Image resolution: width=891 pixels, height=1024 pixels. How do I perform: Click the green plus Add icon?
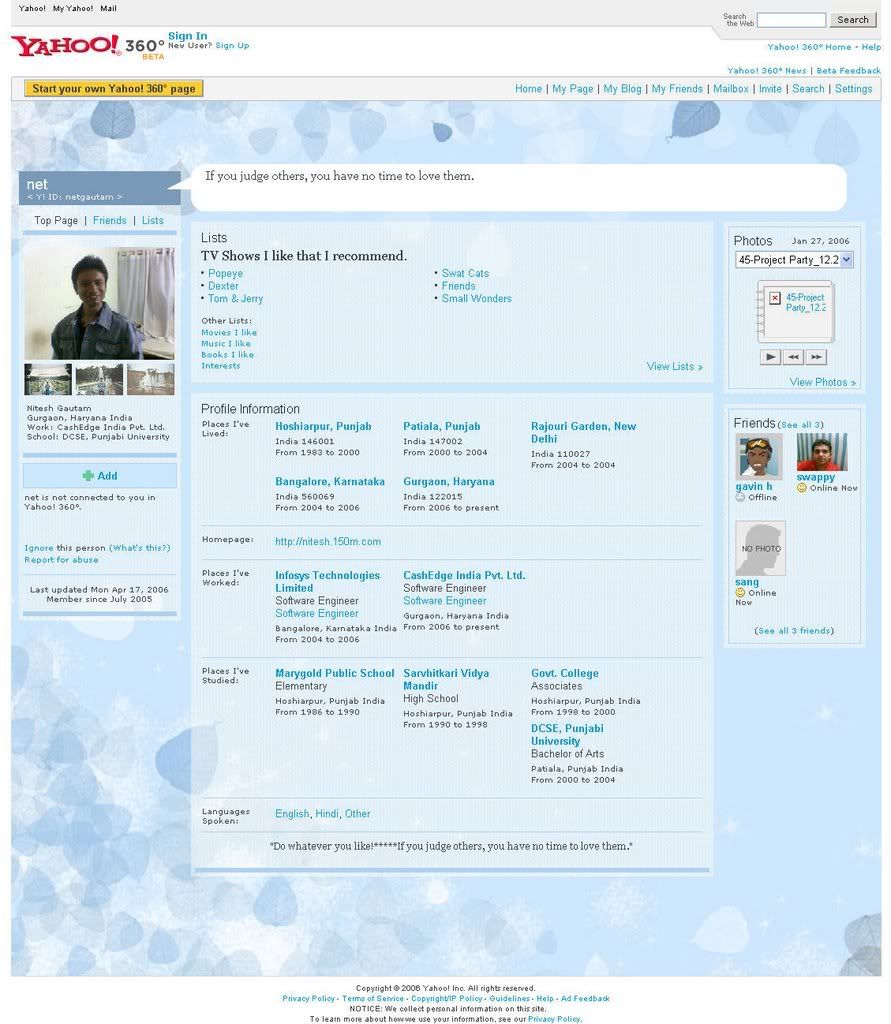pyautogui.click(x=88, y=476)
